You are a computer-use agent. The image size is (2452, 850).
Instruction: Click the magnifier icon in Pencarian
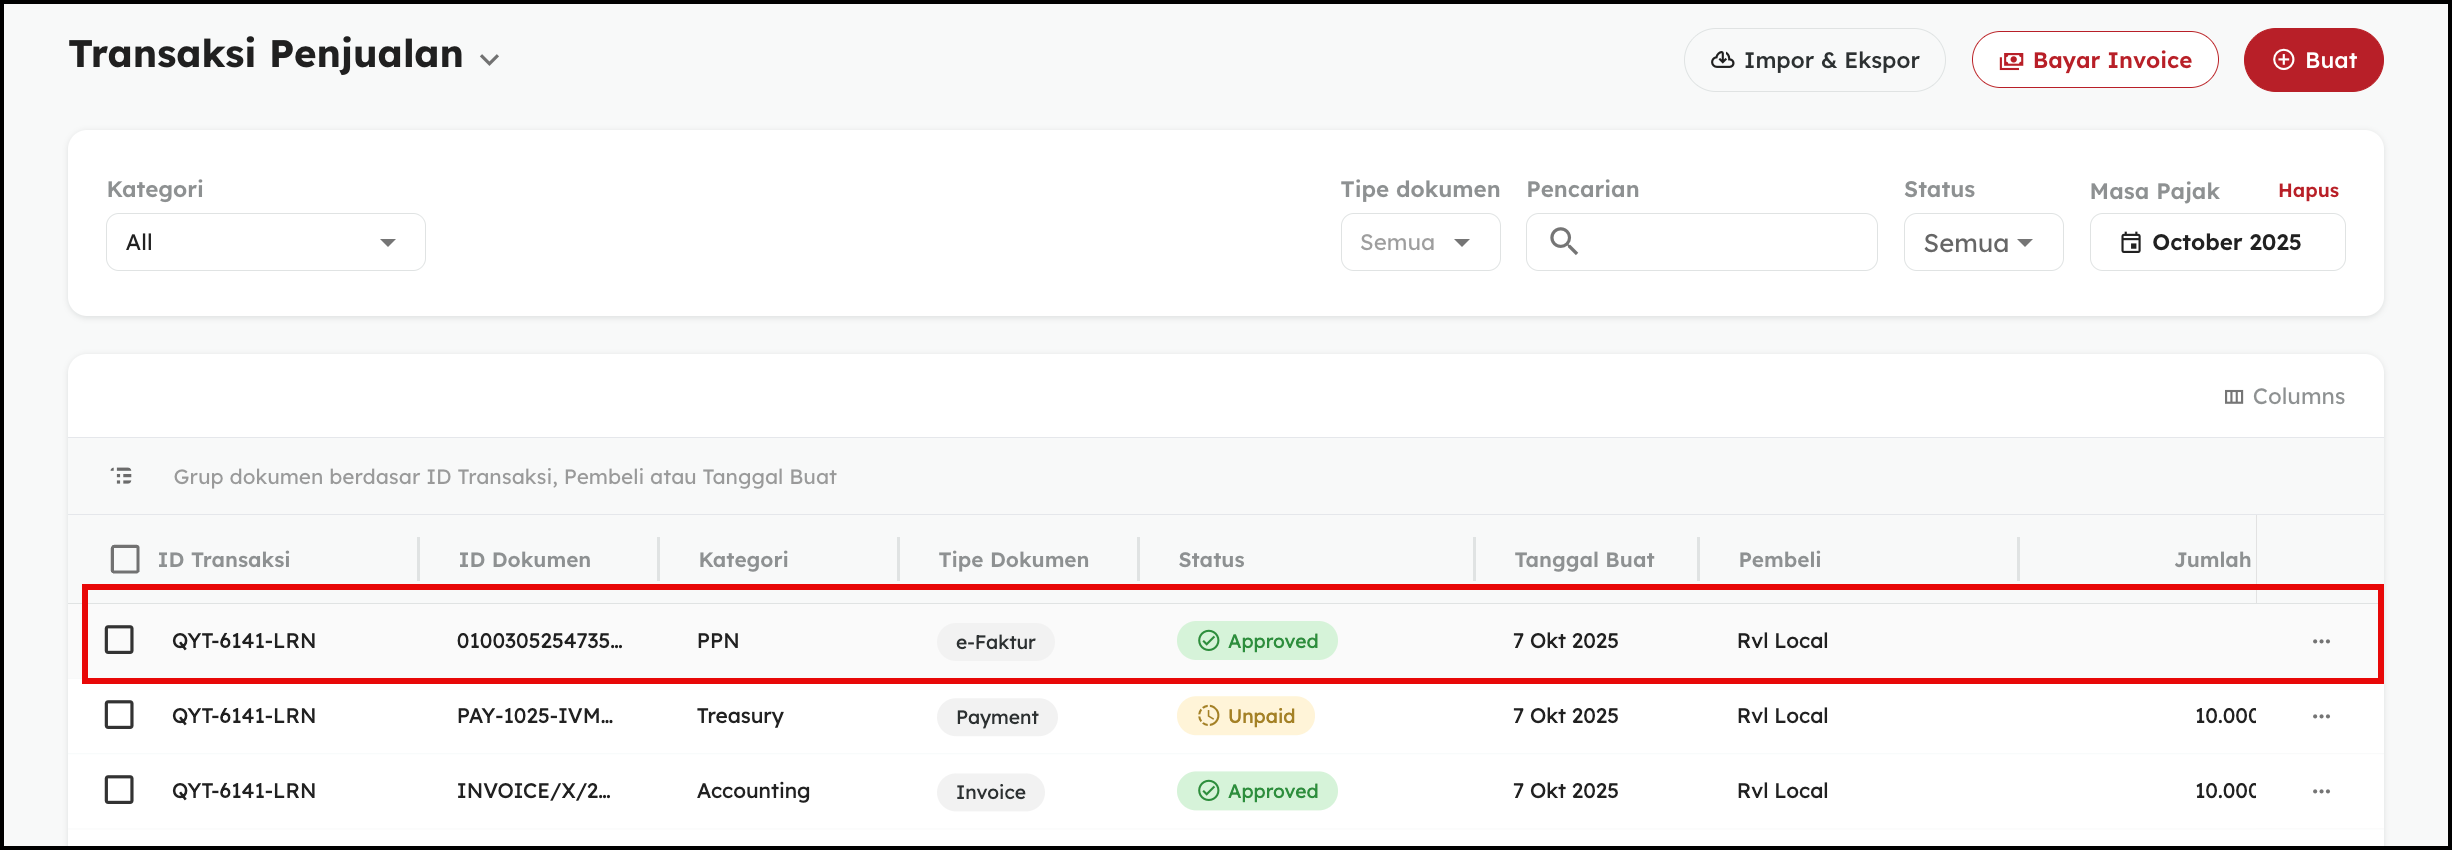point(1563,241)
